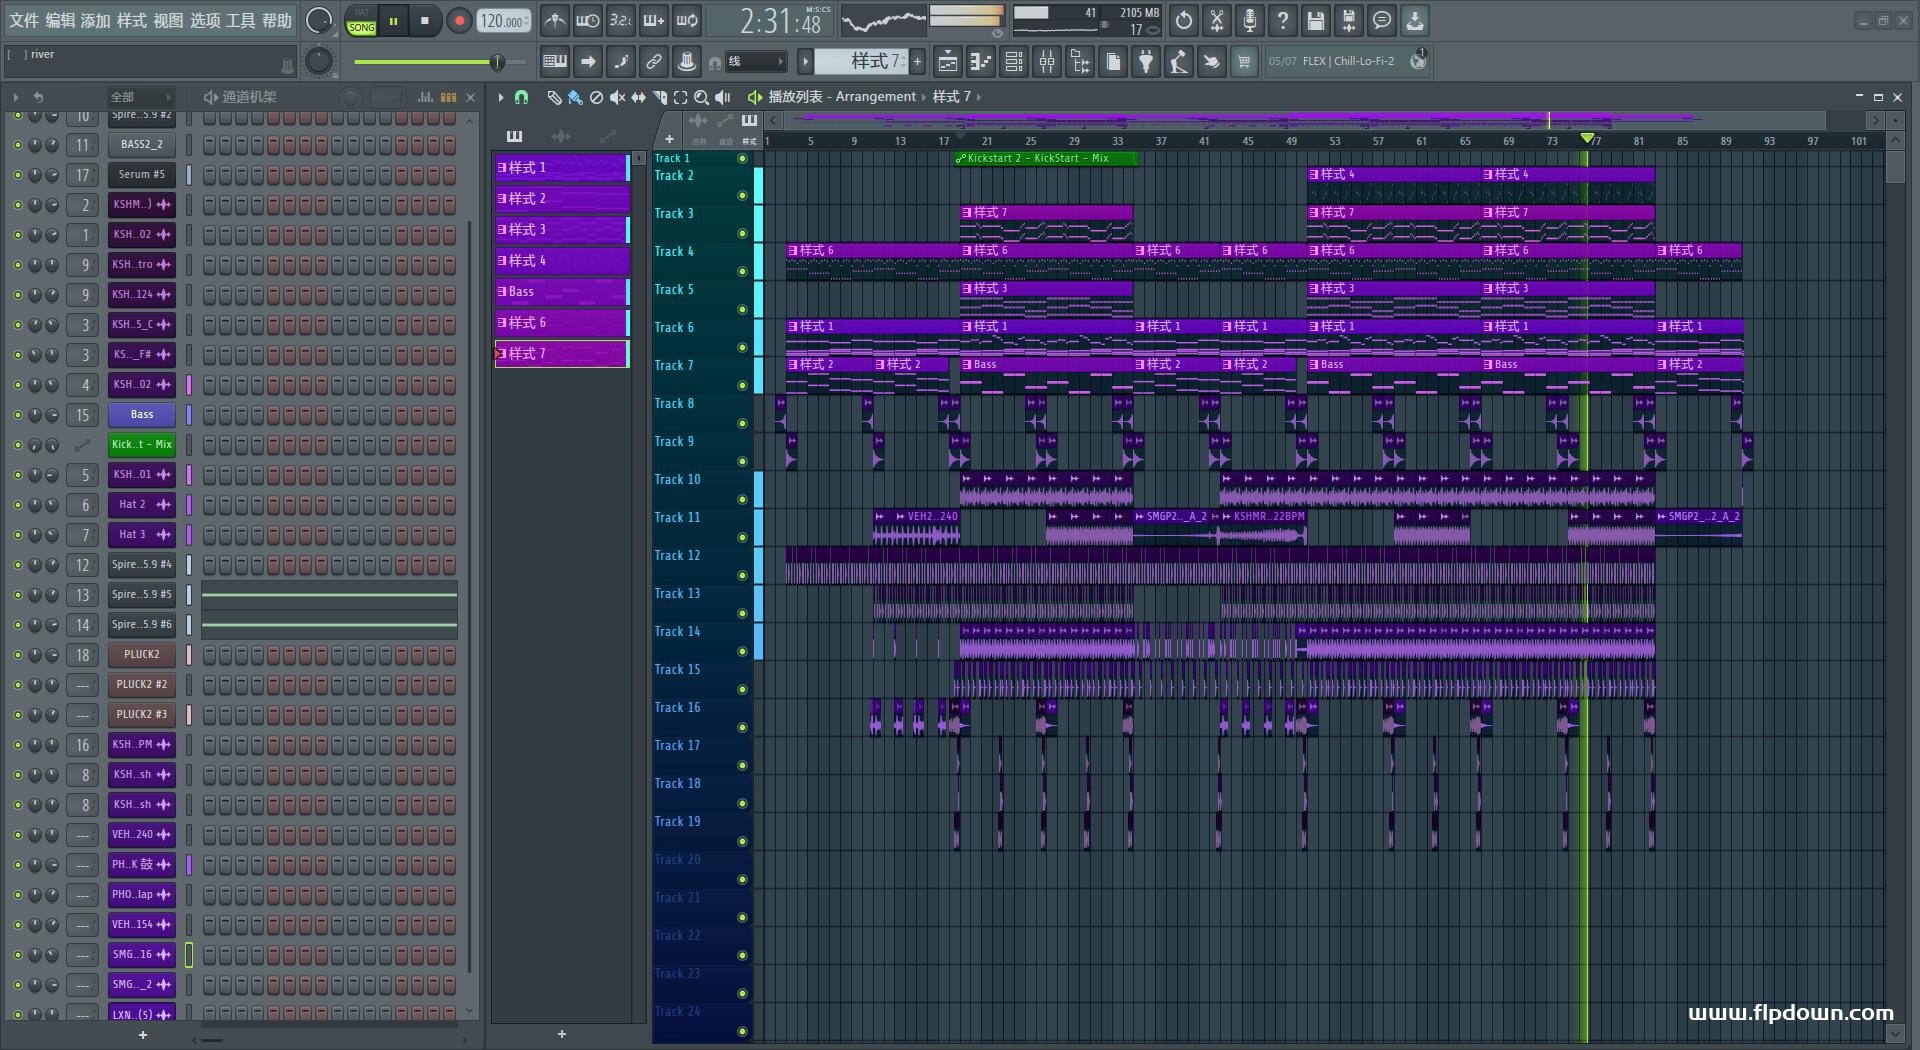Click the stop playback button
This screenshot has width=1920, height=1050.
tap(425, 20)
